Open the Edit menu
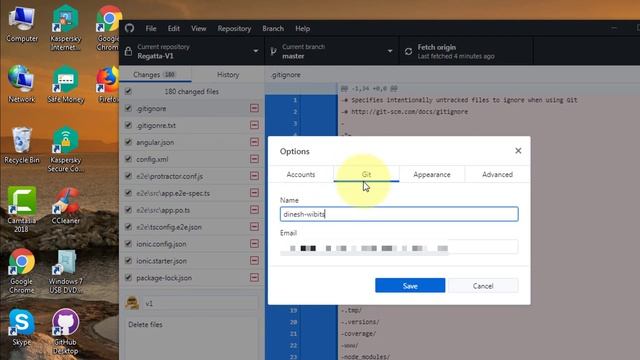This screenshot has height=360, width=640. tap(173, 29)
